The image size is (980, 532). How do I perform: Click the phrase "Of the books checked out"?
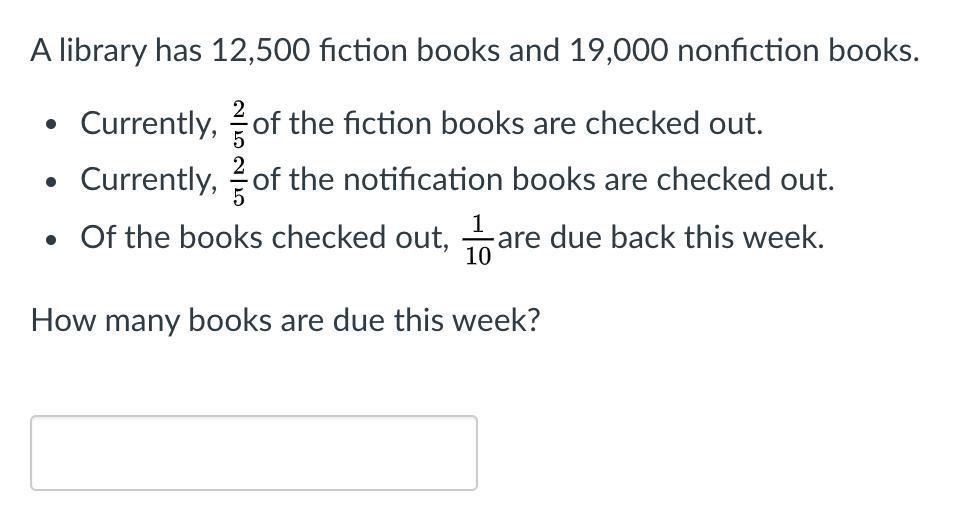pyautogui.click(x=264, y=238)
